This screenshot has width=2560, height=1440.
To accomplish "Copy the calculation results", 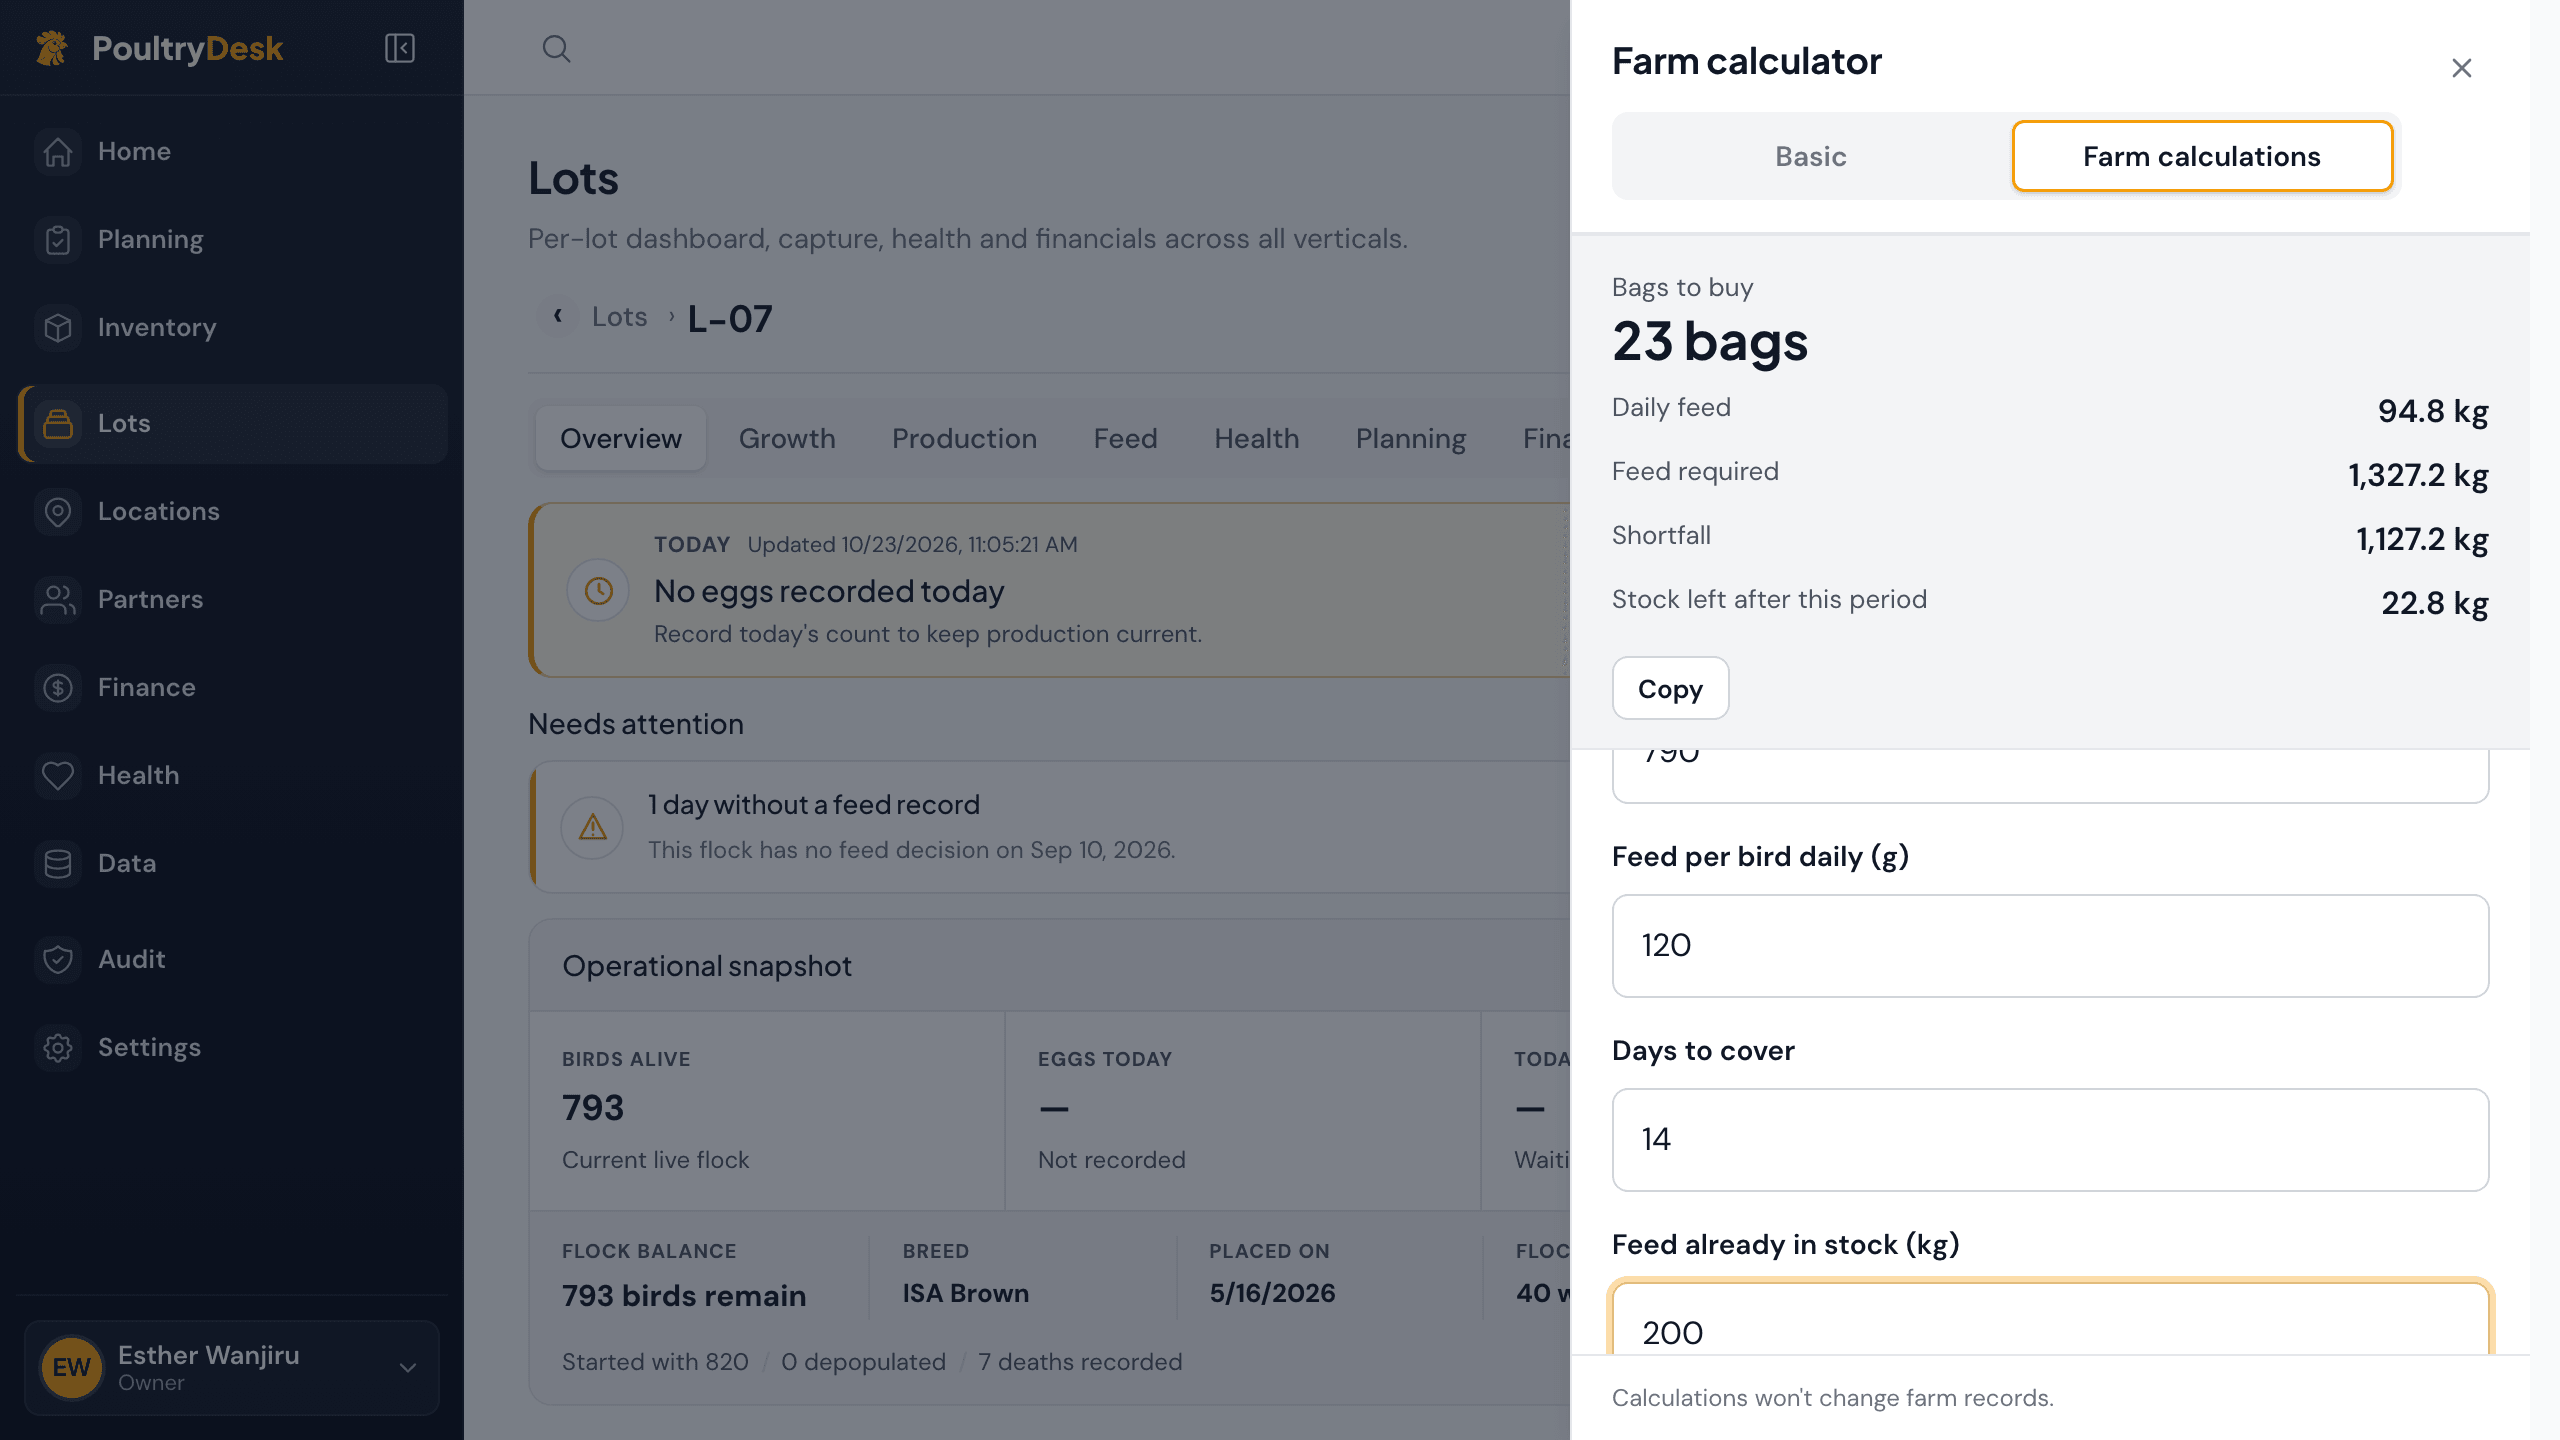I will tap(1670, 688).
